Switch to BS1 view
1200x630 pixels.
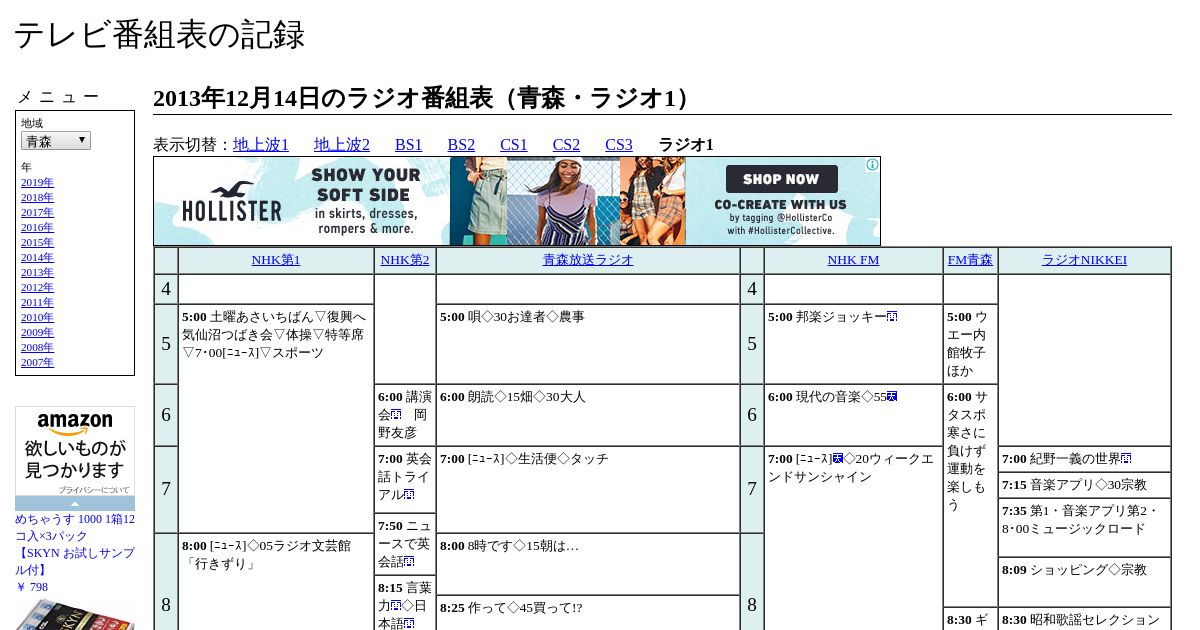[409, 145]
